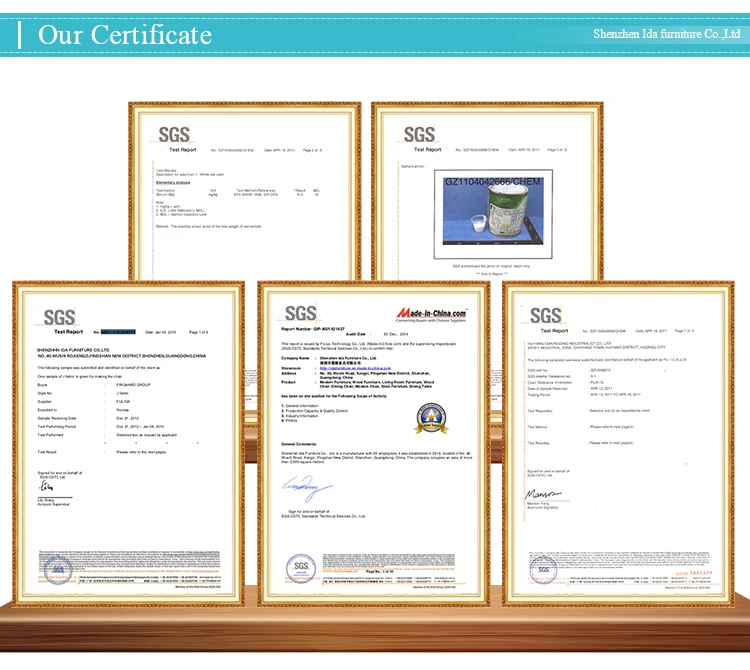Screen dimensions: 750x670
Task: Click 'Report Number: QIP-ASI1421427' text
Action: point(313,329)
